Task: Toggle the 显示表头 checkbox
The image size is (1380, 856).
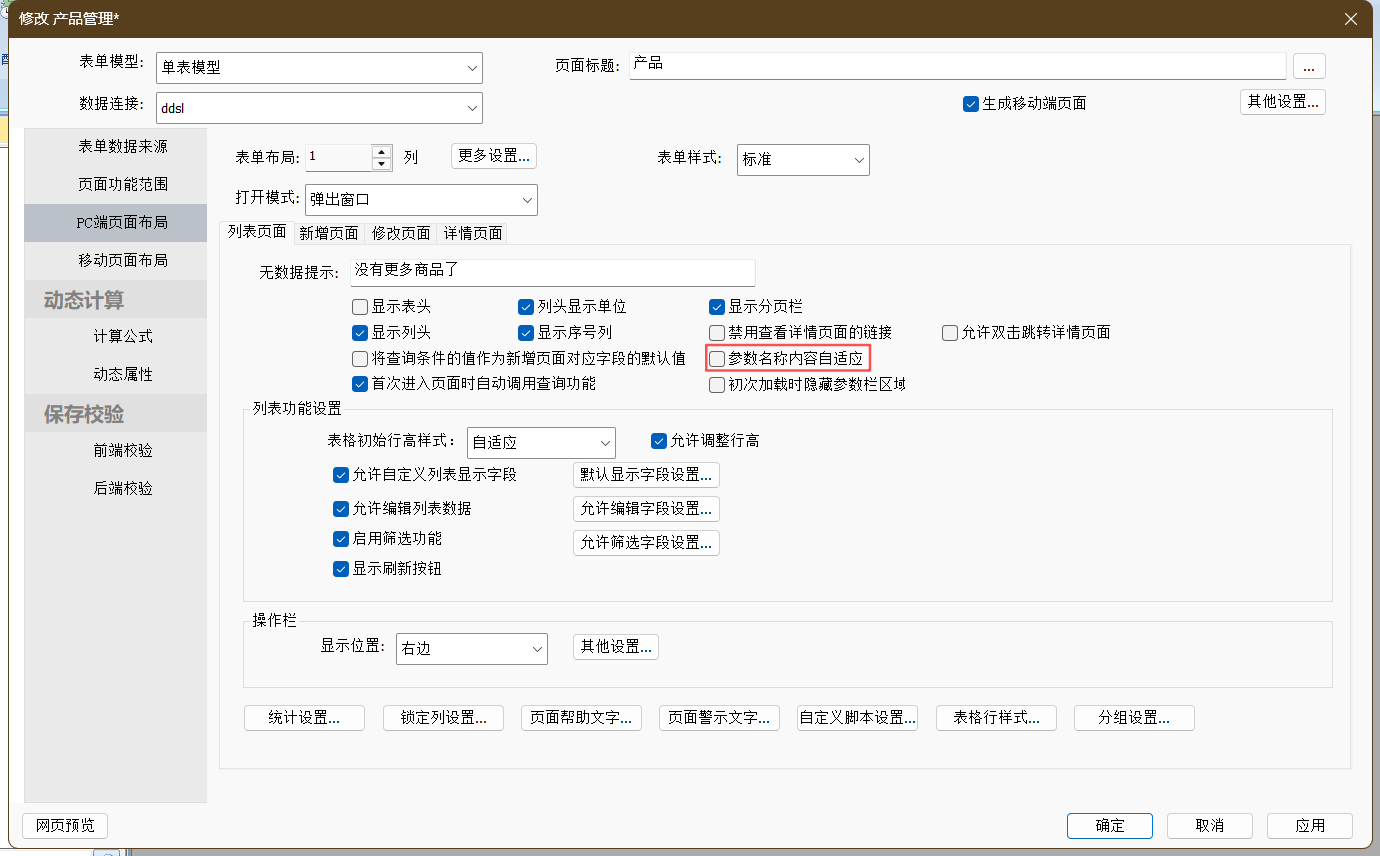Action: pyautogui.click(x=360, y=307)
